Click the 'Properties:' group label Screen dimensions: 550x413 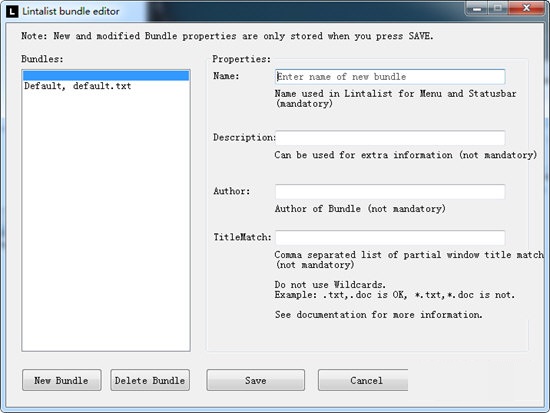[242, 59]
